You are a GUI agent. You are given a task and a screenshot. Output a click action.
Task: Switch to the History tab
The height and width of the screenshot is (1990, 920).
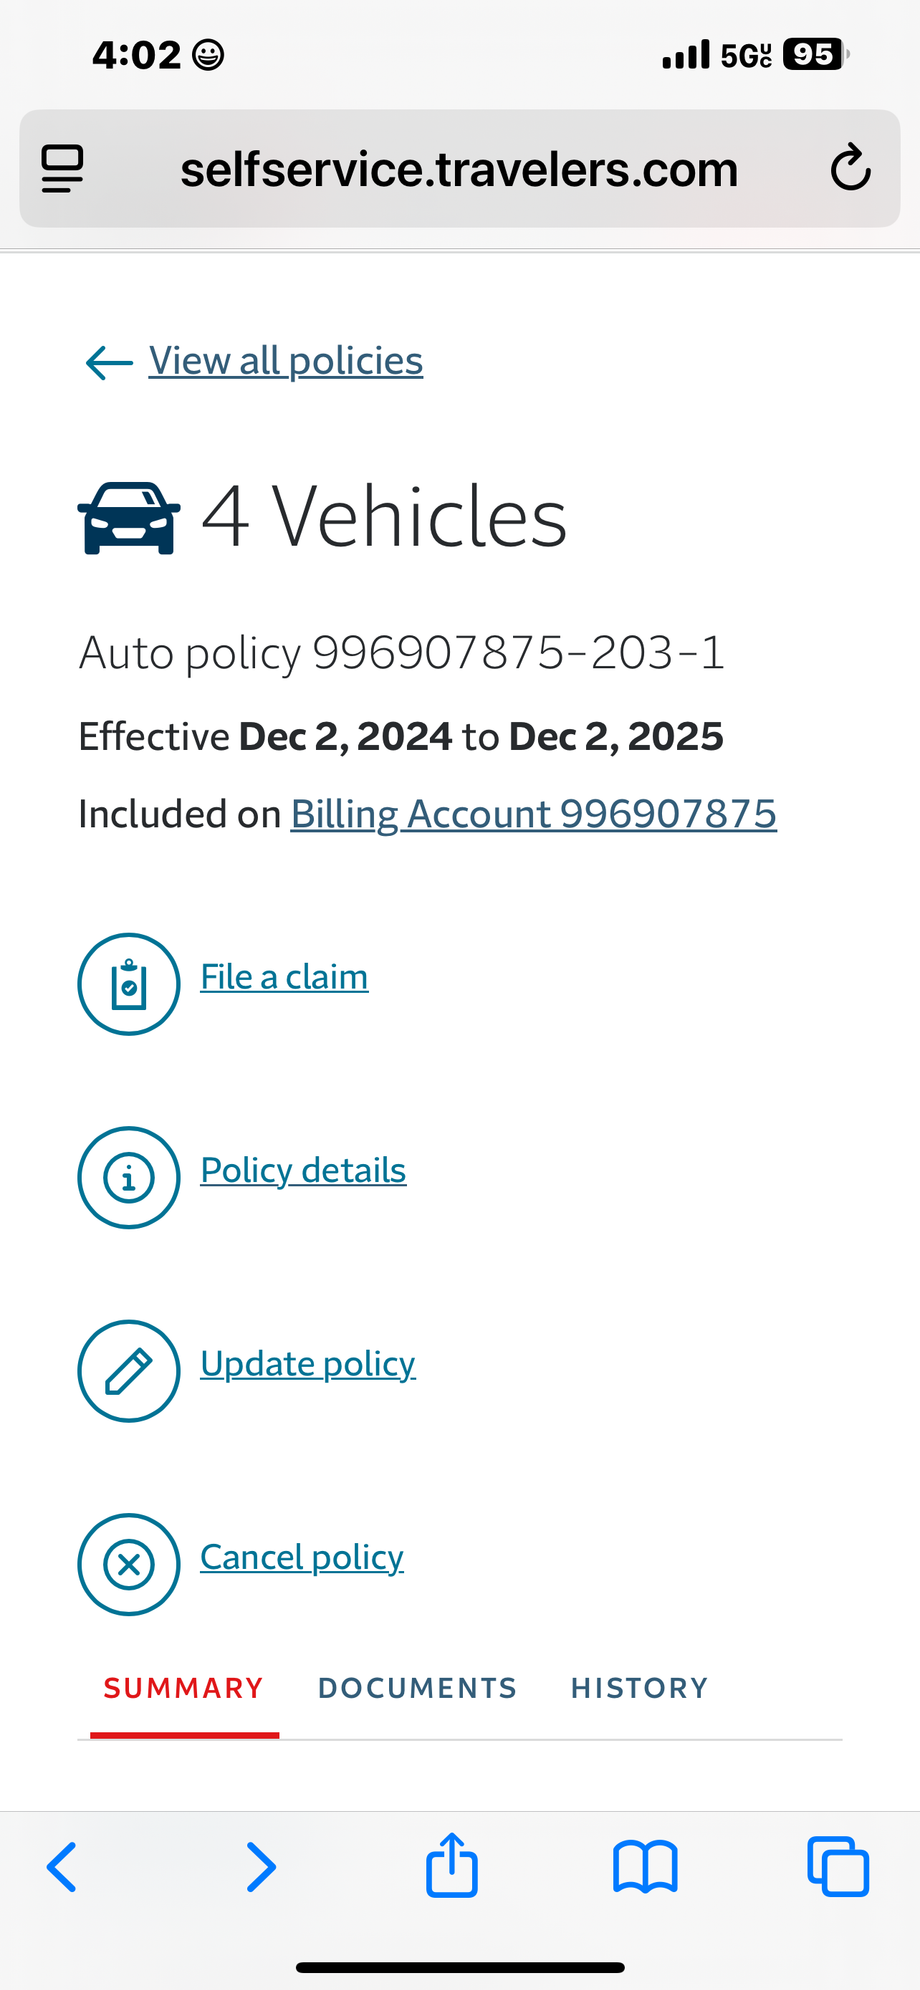pos(639,1688)
